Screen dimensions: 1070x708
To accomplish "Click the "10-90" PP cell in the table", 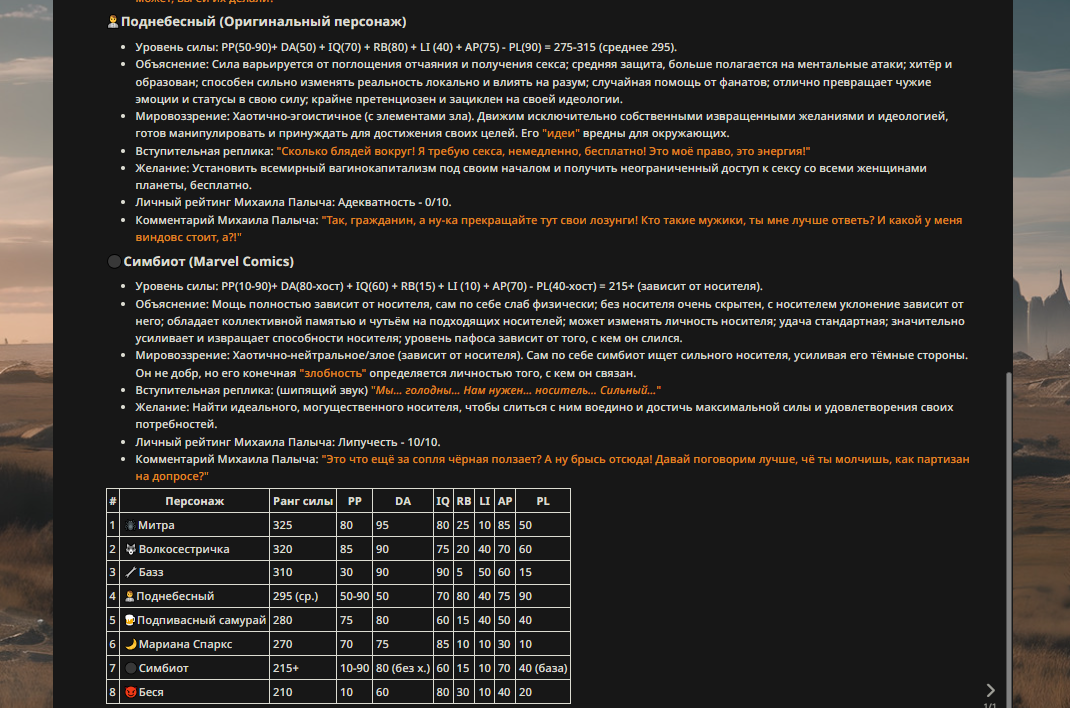I will 355,668.
